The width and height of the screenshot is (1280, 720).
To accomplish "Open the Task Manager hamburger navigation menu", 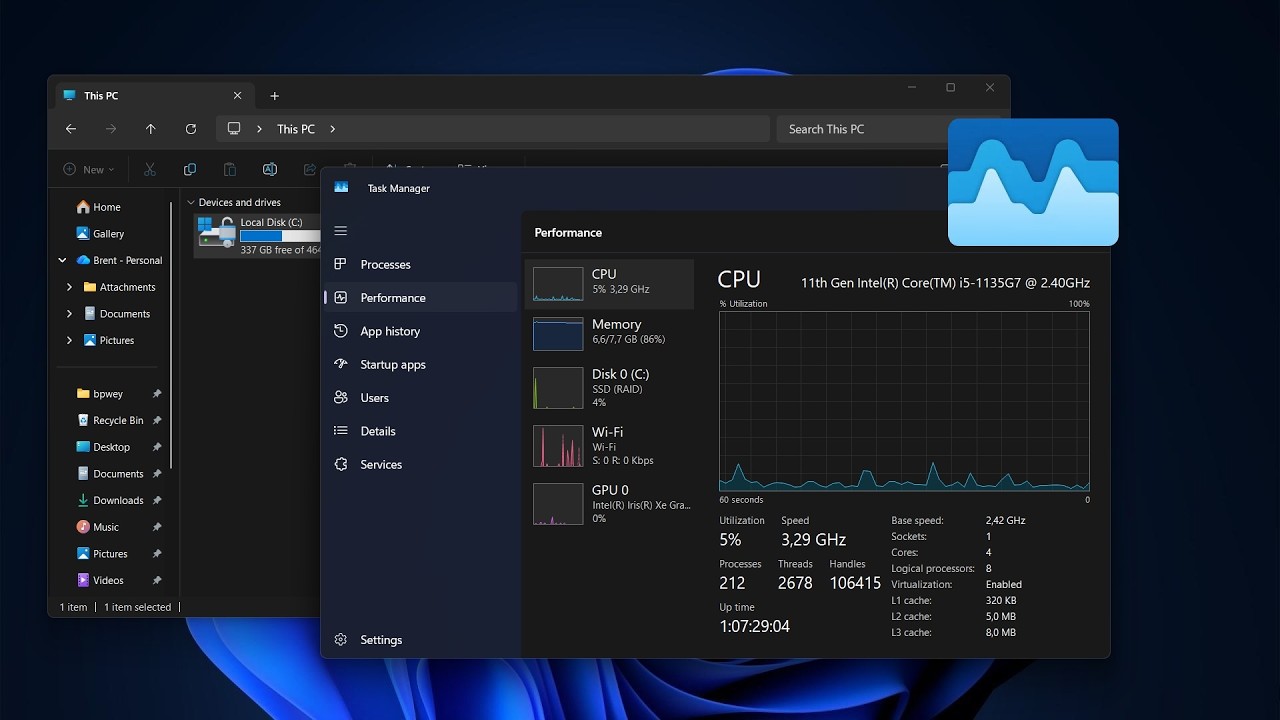I will click(x=340, y=231).
